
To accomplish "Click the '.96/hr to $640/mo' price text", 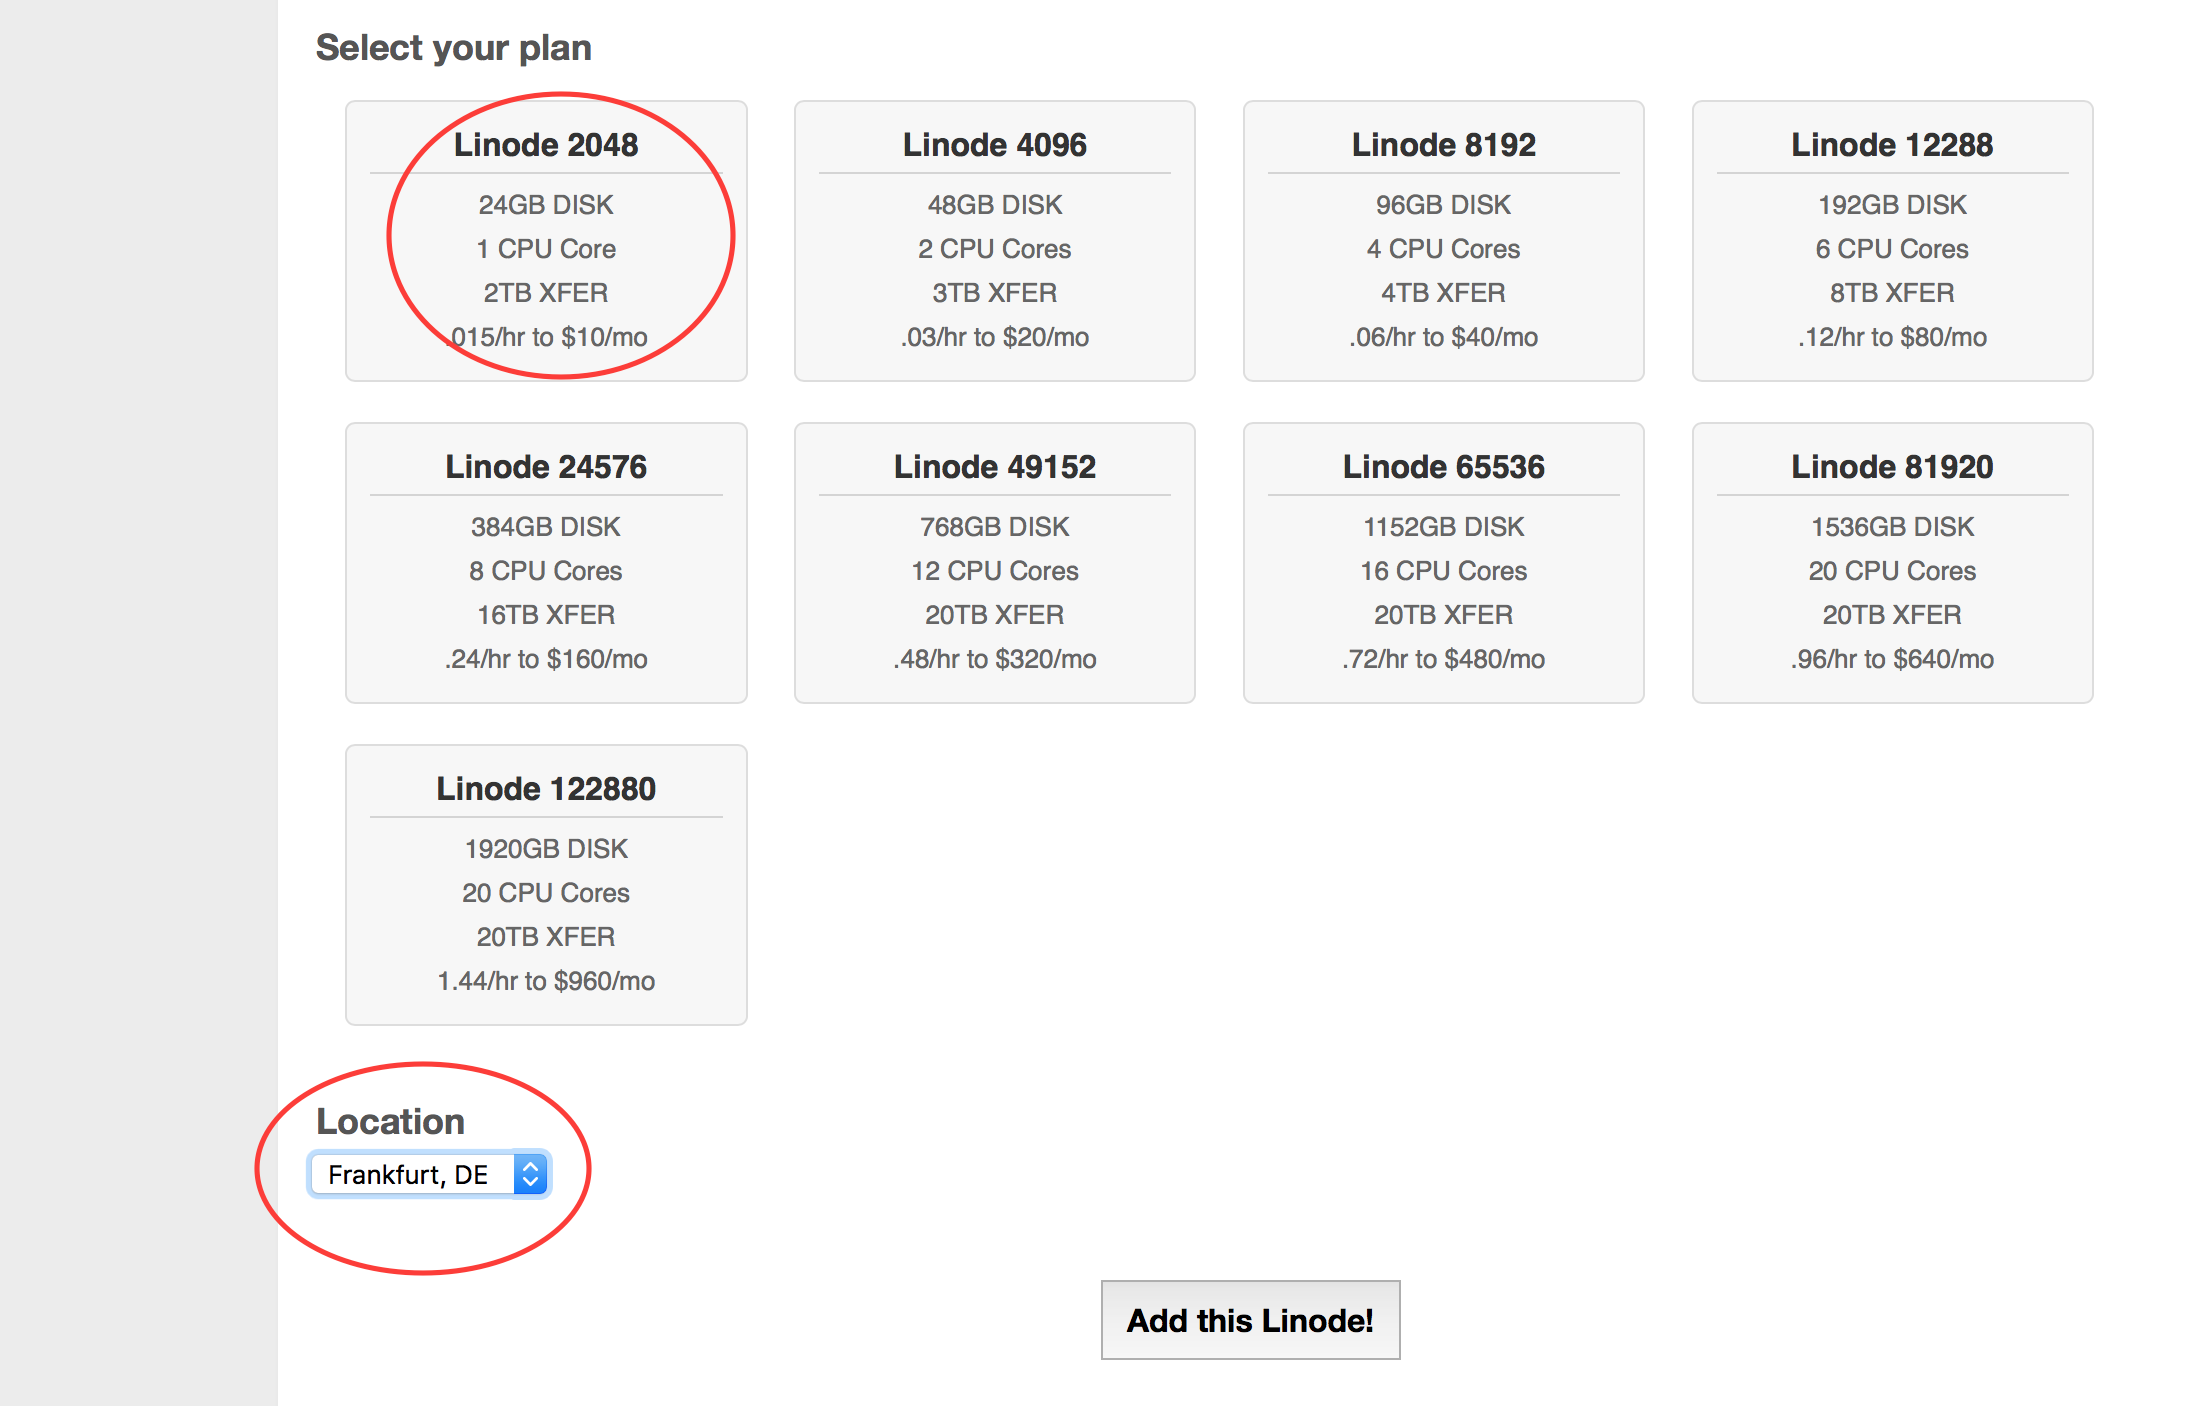I will (x=1892, y=659).
